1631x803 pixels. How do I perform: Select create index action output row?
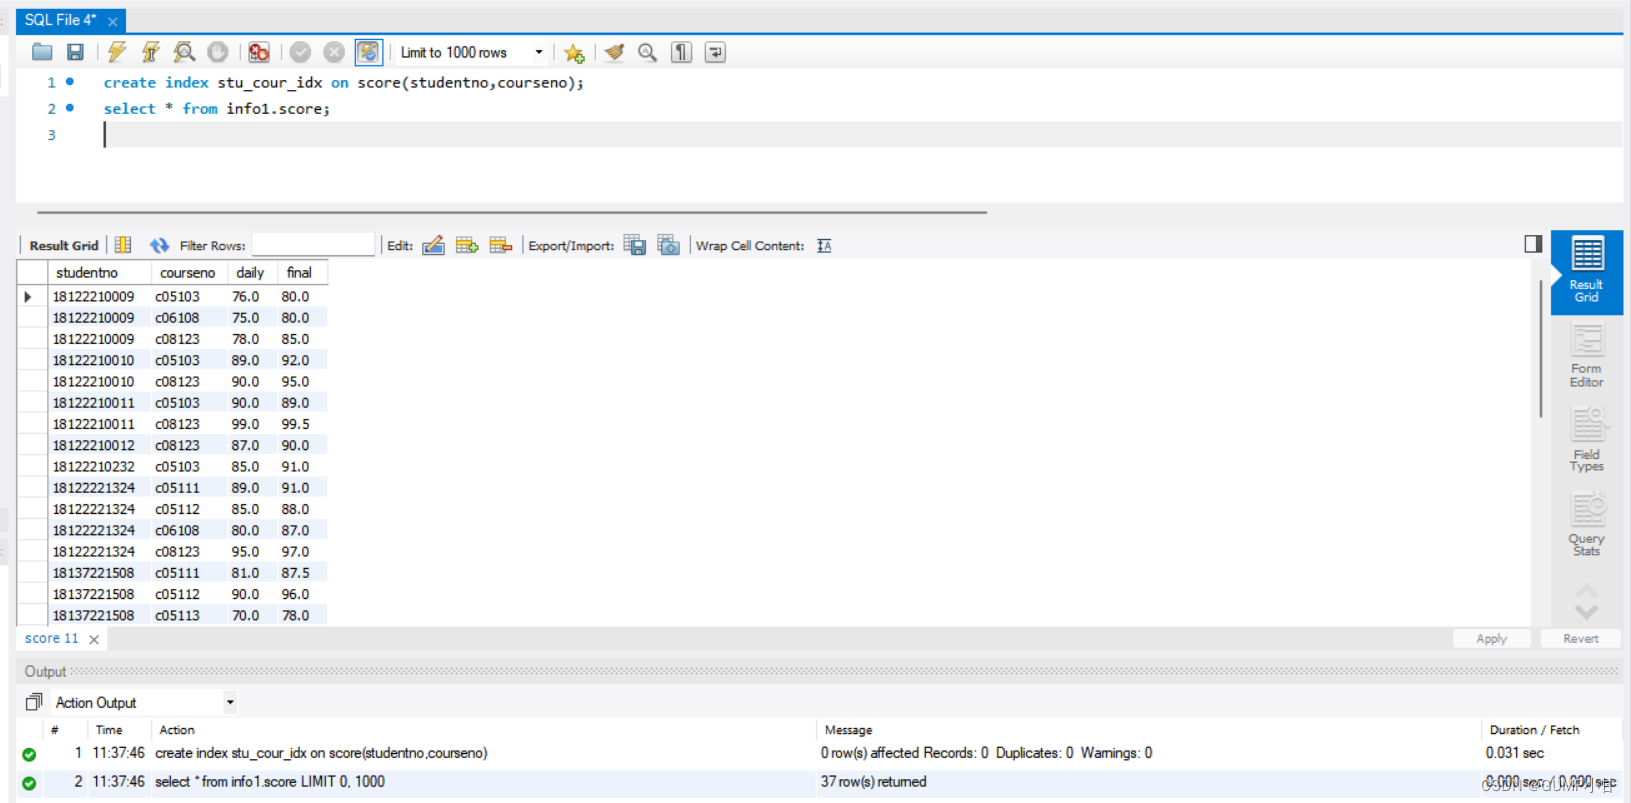tap(819, 753)
